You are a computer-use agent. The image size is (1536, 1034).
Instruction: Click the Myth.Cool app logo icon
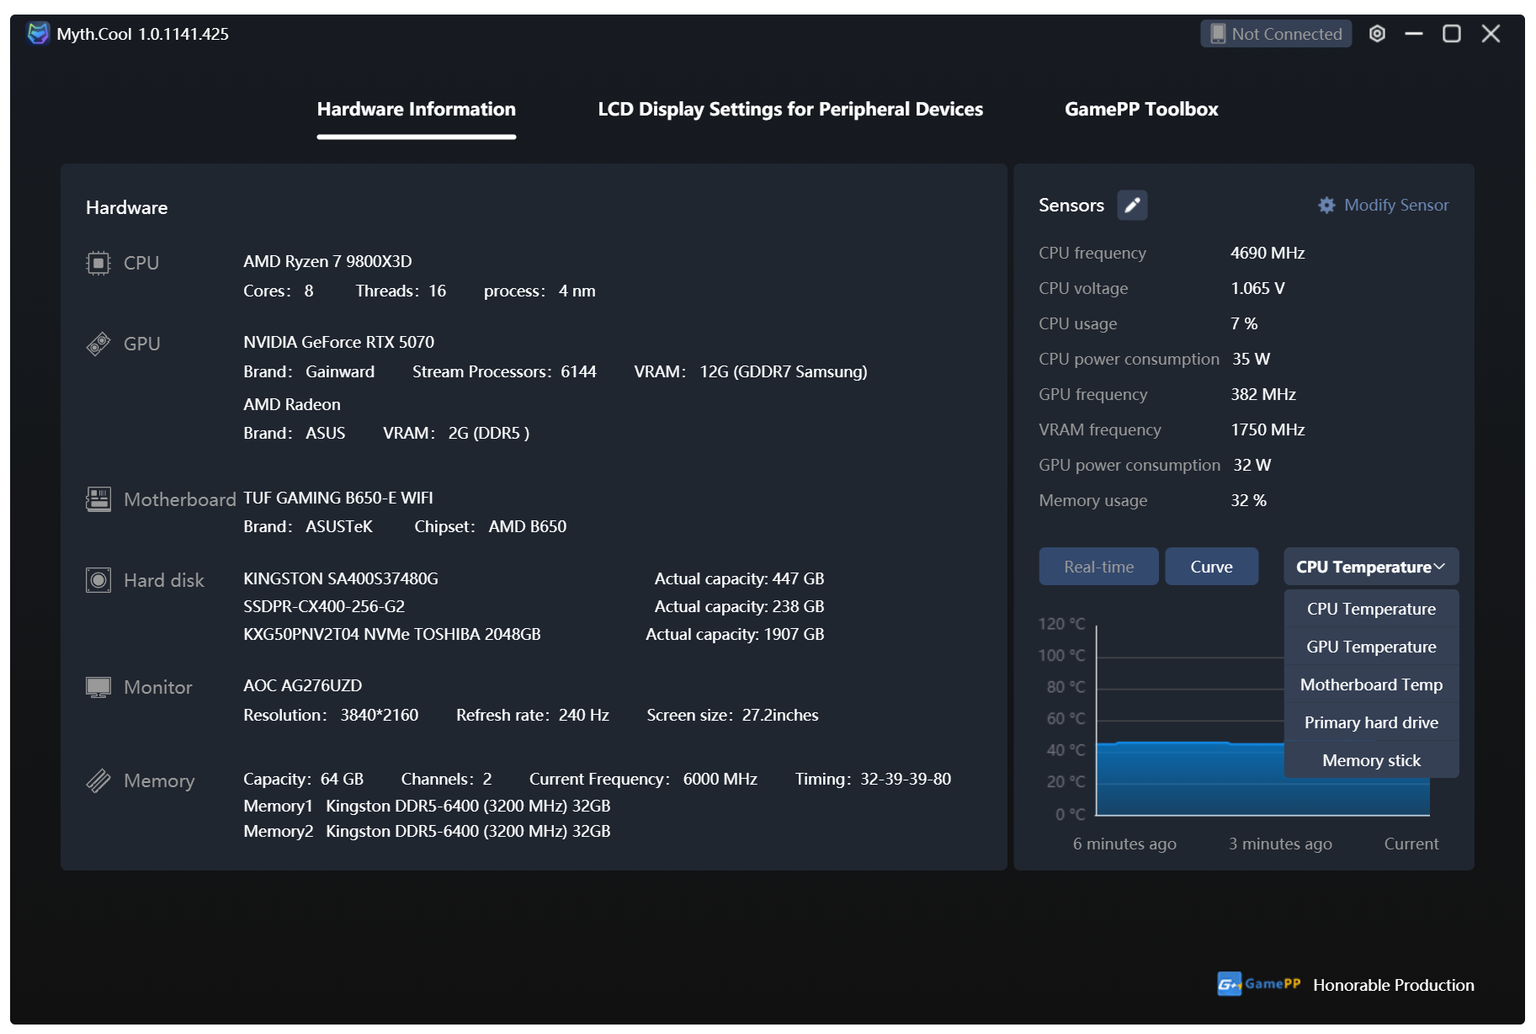tap(38, 33)
